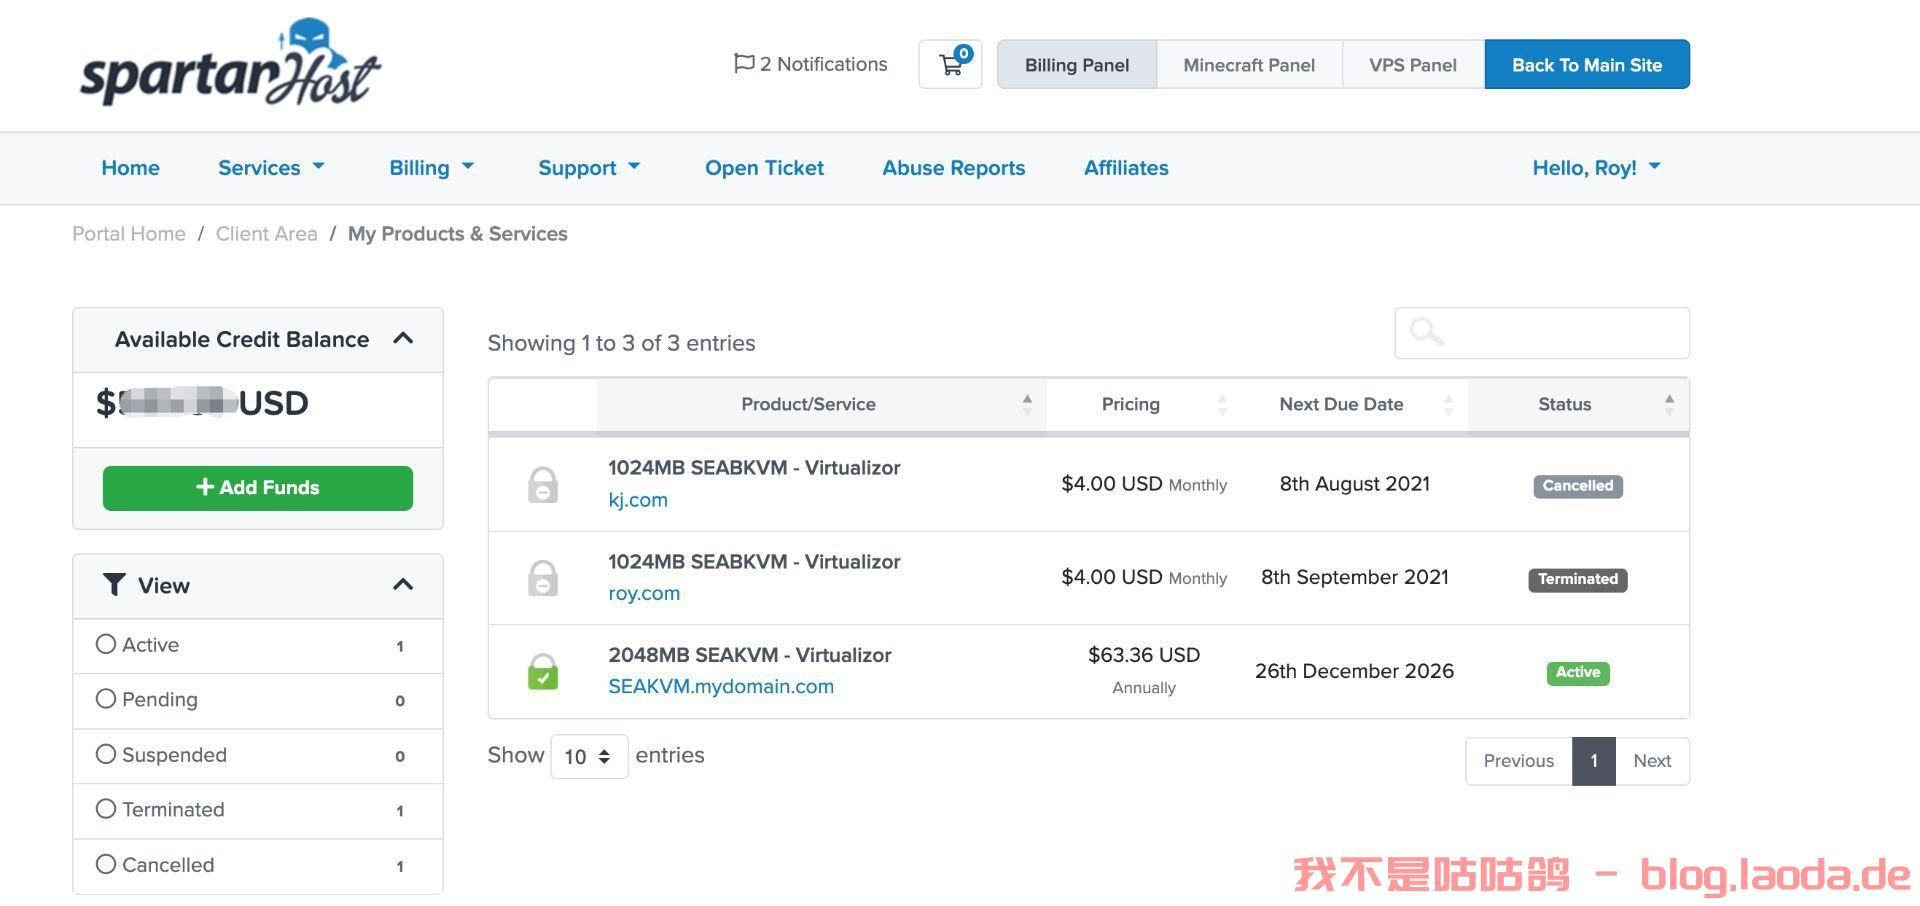Collapse the Available Credit Balance panel

tap(403, 339)
